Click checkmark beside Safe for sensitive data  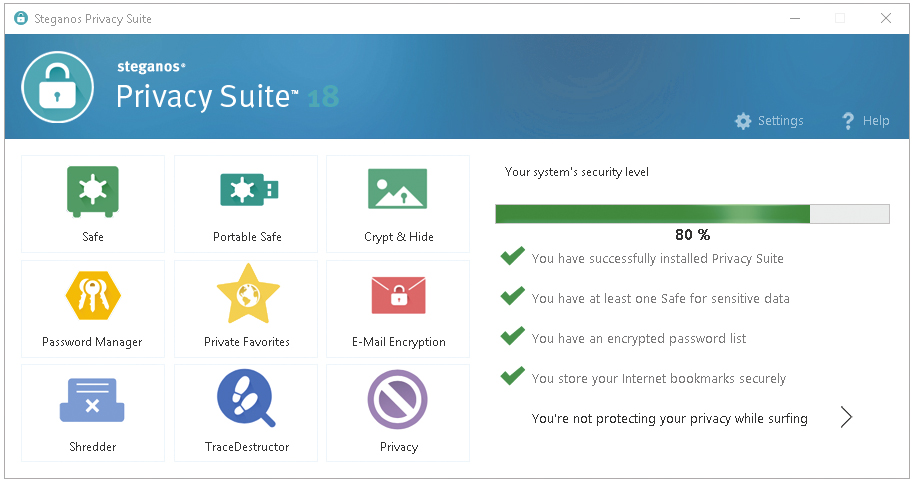512,296
